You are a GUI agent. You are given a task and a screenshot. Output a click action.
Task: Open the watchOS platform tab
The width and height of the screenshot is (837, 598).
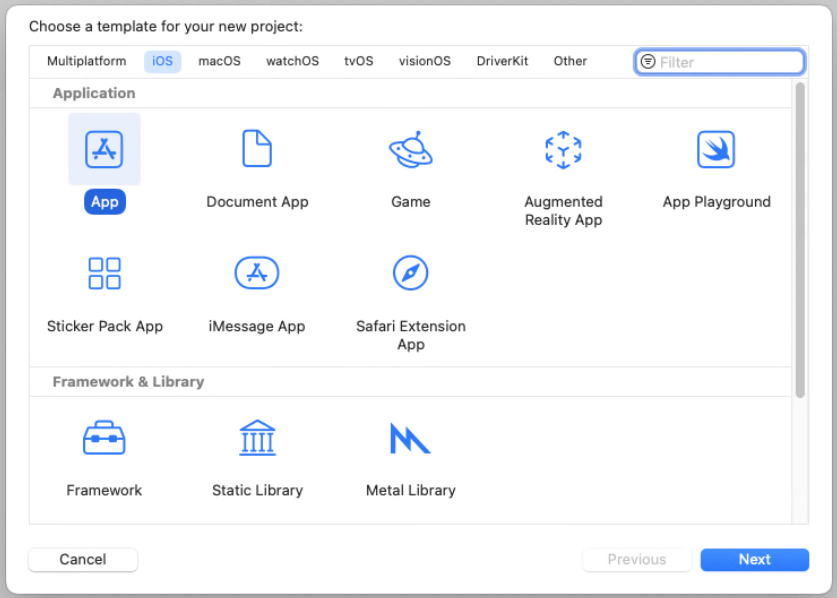pyautogui.click(x=292, y=61)
